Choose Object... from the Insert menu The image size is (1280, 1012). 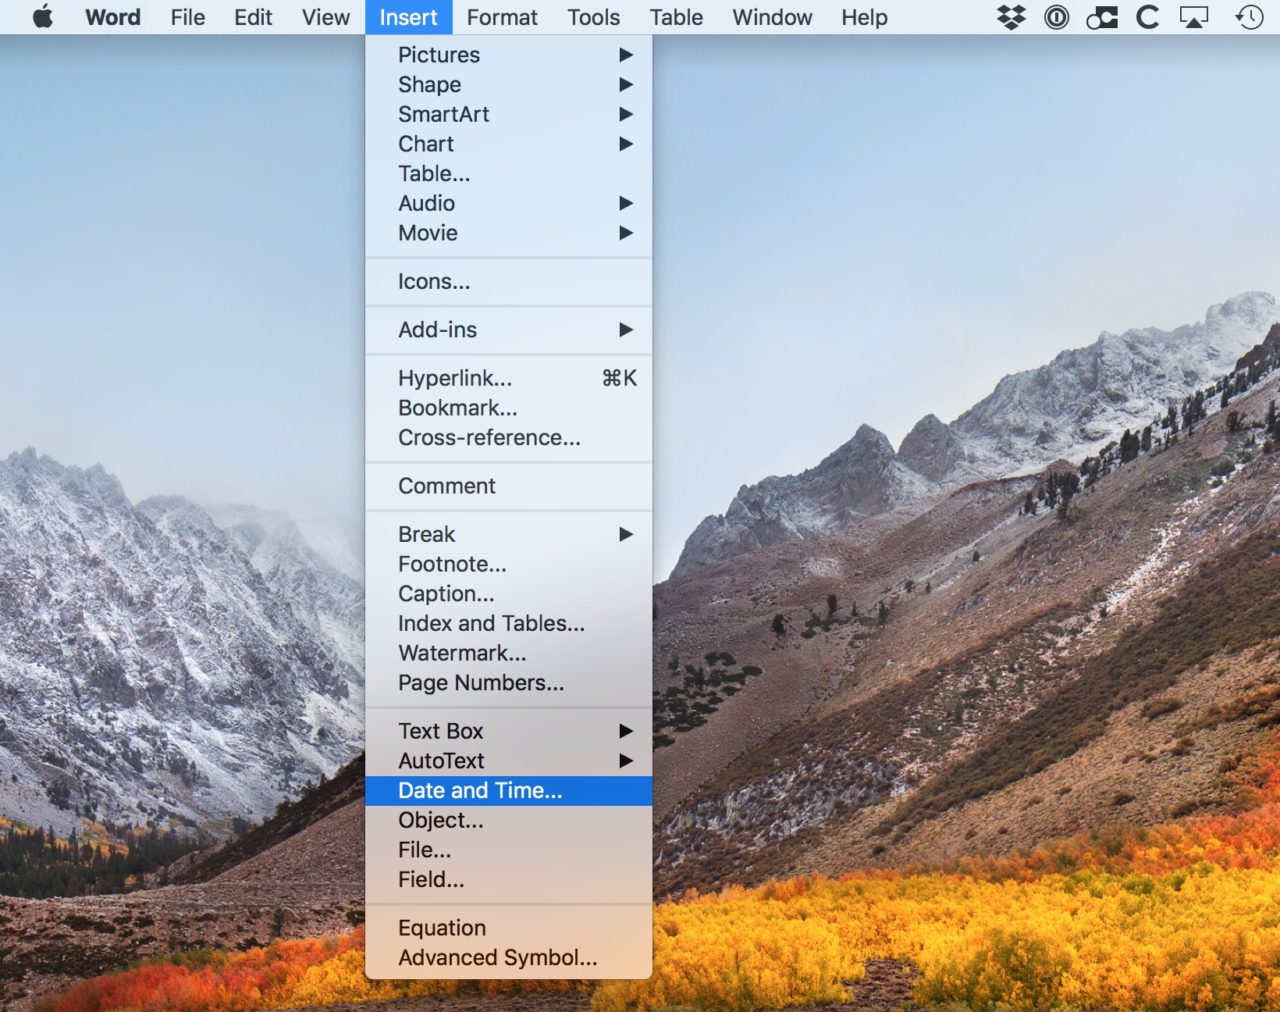coord(509,820)
